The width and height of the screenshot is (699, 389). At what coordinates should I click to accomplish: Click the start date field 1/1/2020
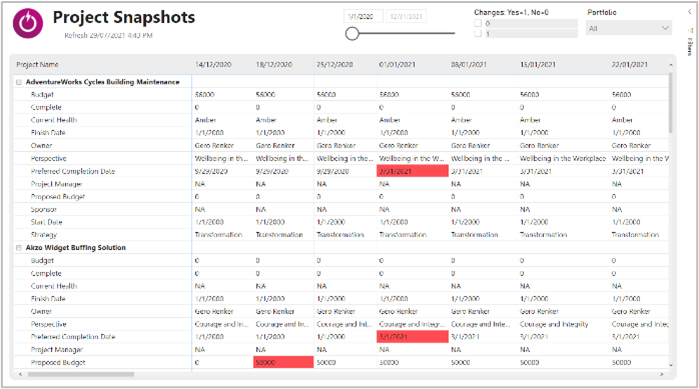[x=363, y=16]
